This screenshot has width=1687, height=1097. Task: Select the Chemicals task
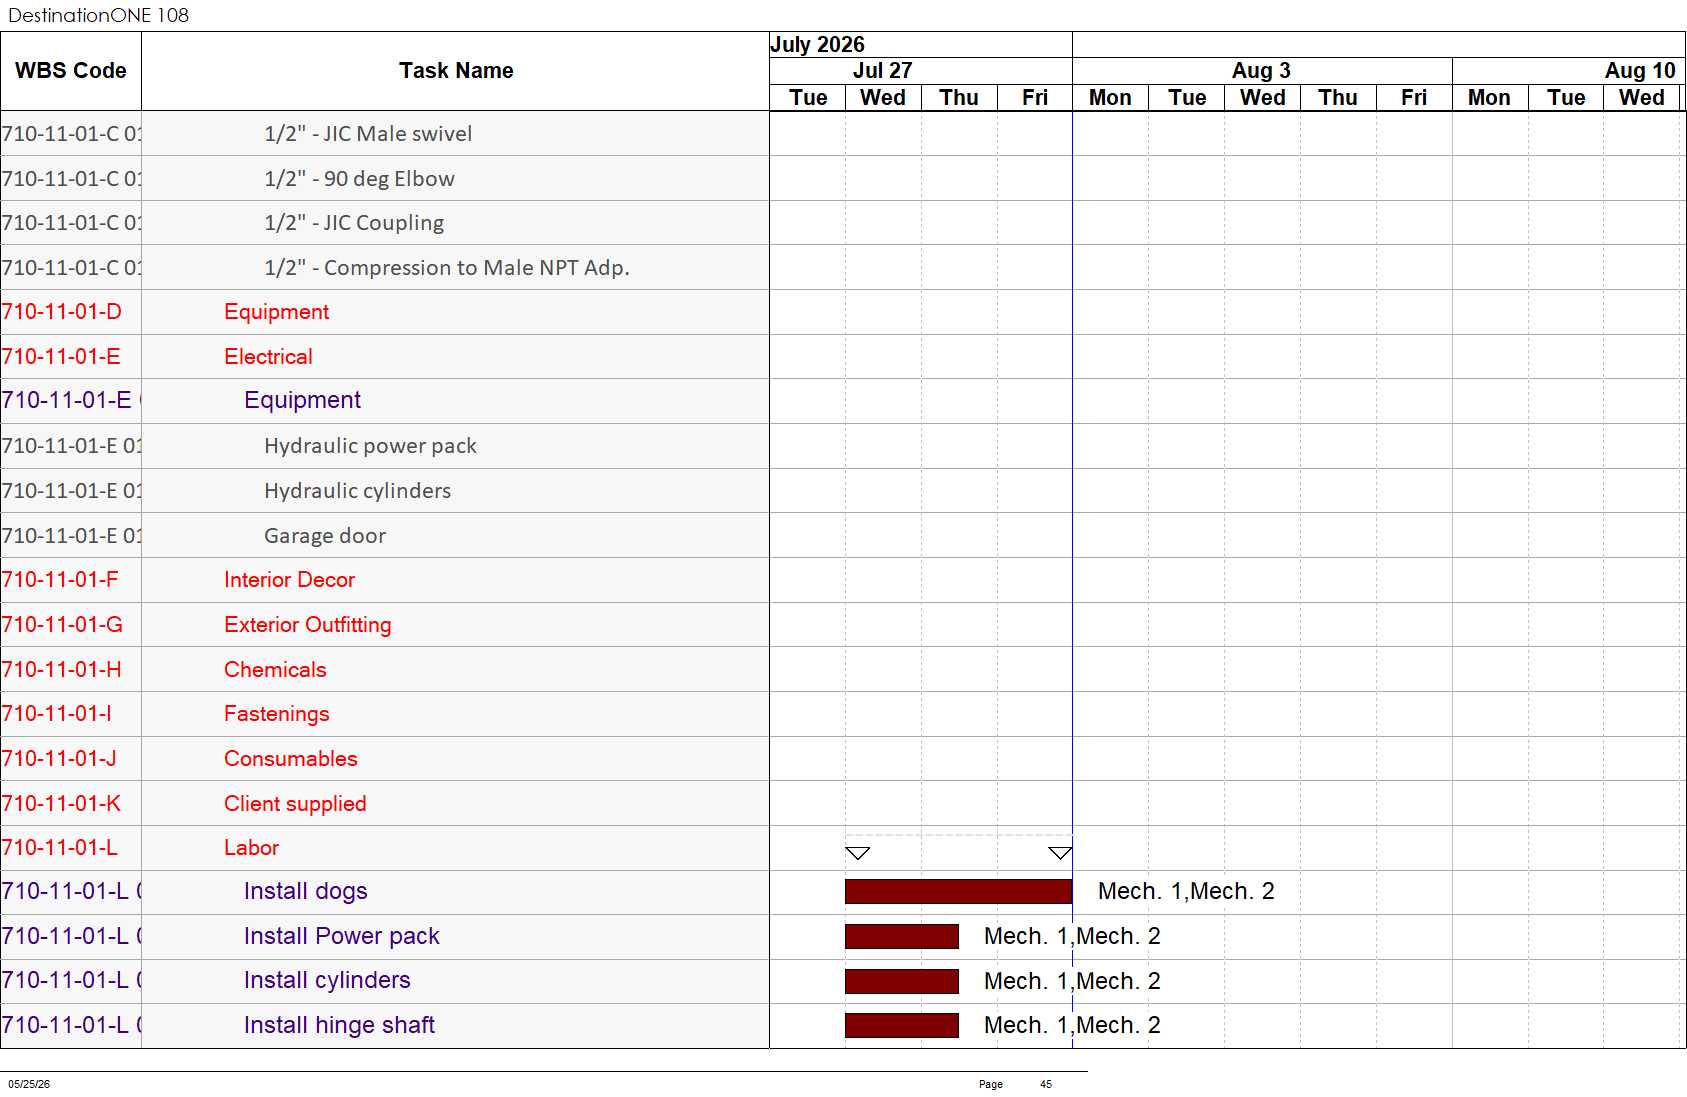coord(275,670)
